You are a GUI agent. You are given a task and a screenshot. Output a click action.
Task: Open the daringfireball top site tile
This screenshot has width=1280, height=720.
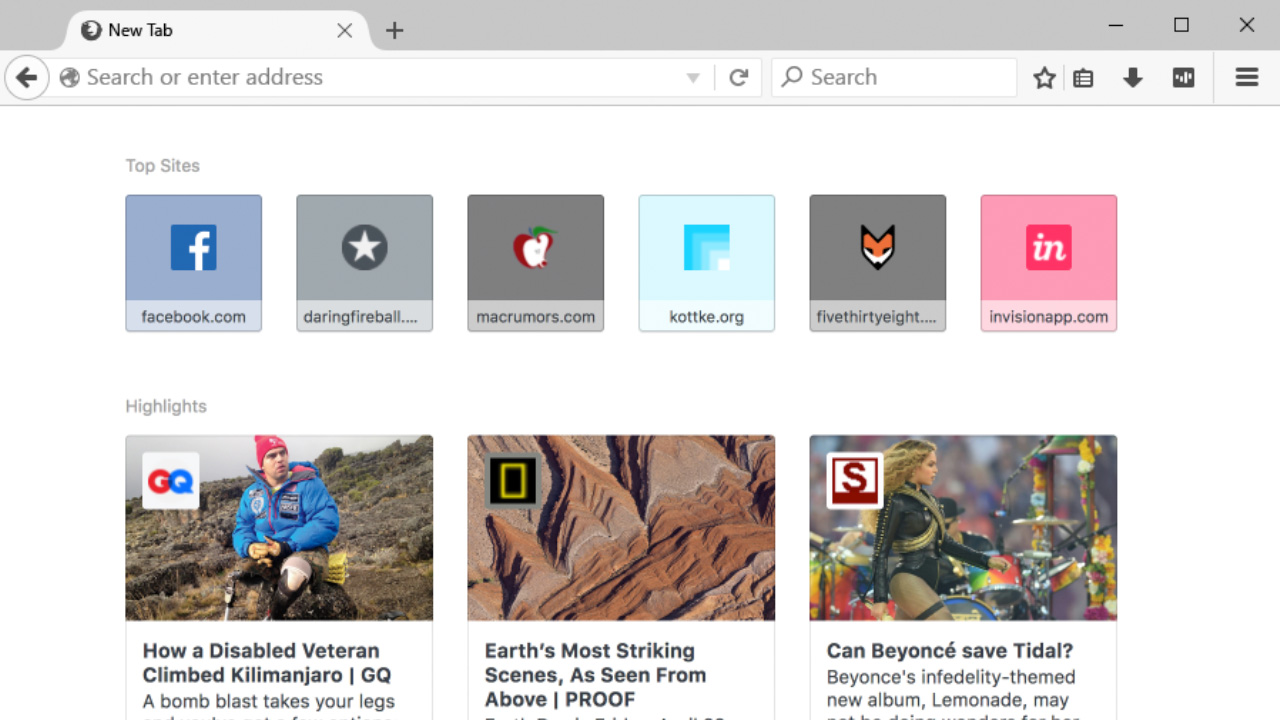click(365, 263)
